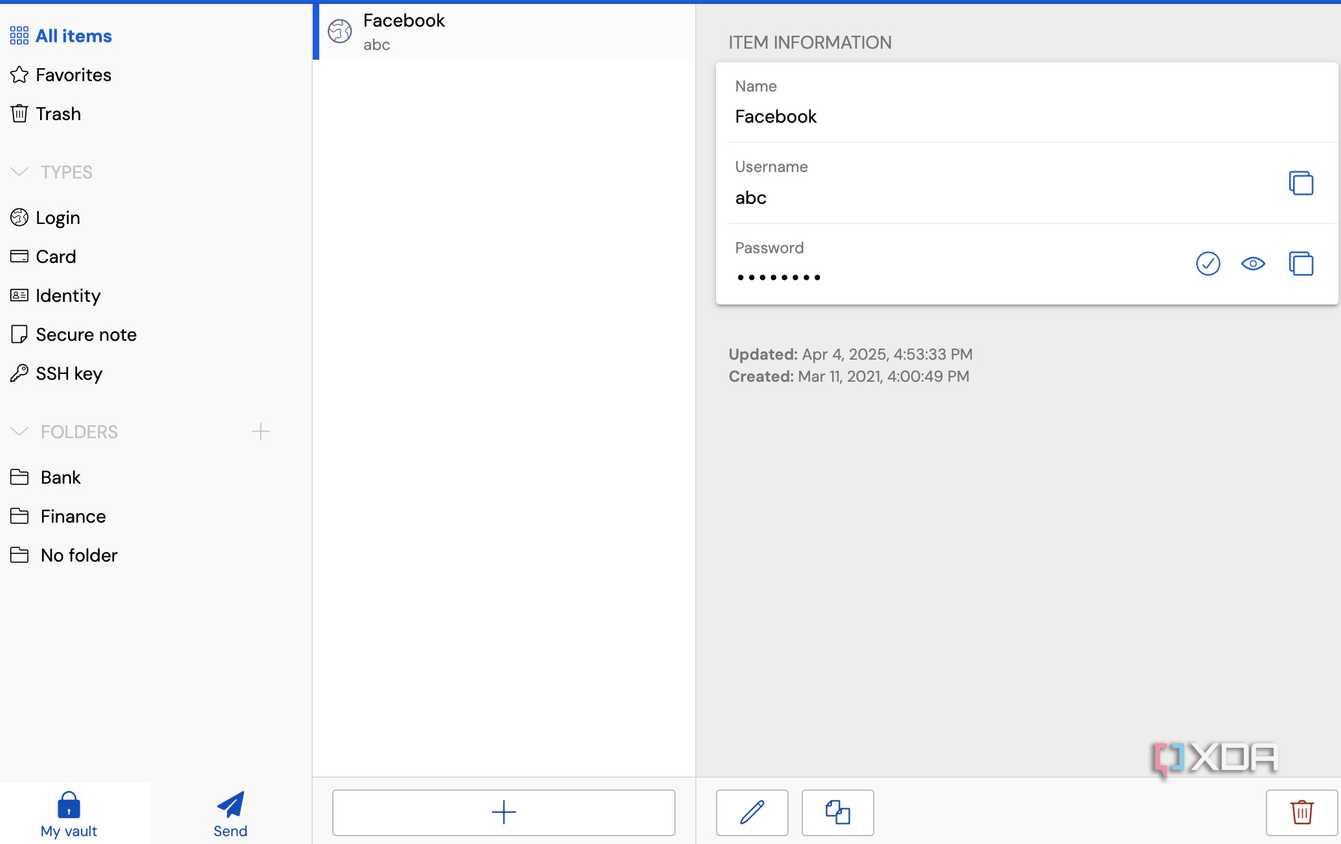The image size is (1341, 844).
Task: Click the masked password dots
Action: point(779,277)
